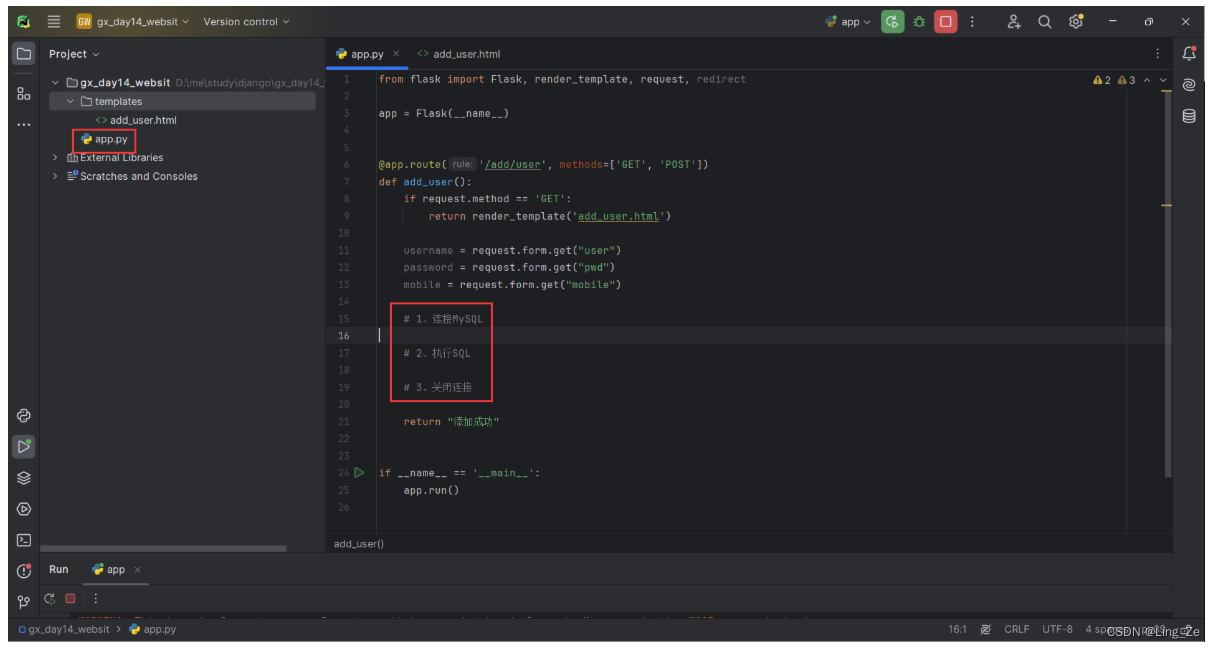Select app.py file in project tree
1216x649 pixels.
(x=104, y=139)
